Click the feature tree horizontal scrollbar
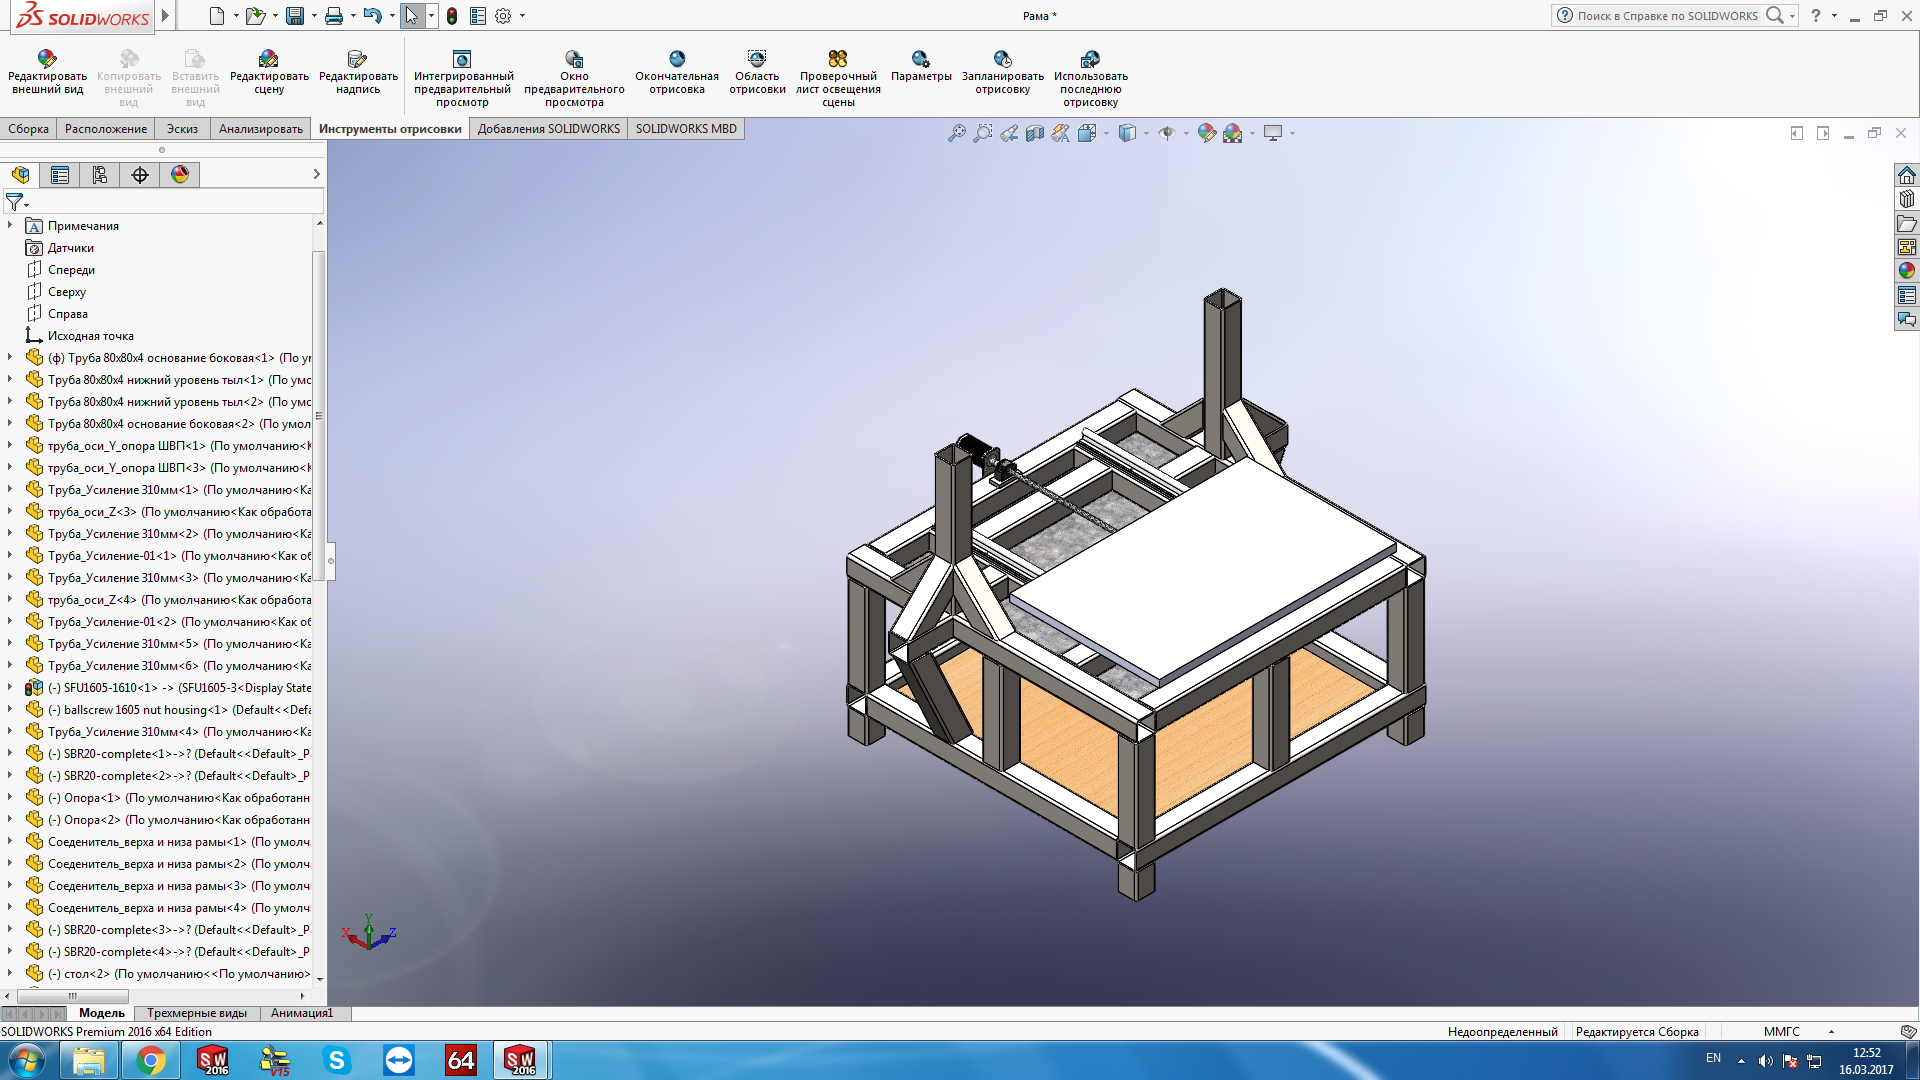This screenshot has width=1920, height=1080. tap(73, 996)
